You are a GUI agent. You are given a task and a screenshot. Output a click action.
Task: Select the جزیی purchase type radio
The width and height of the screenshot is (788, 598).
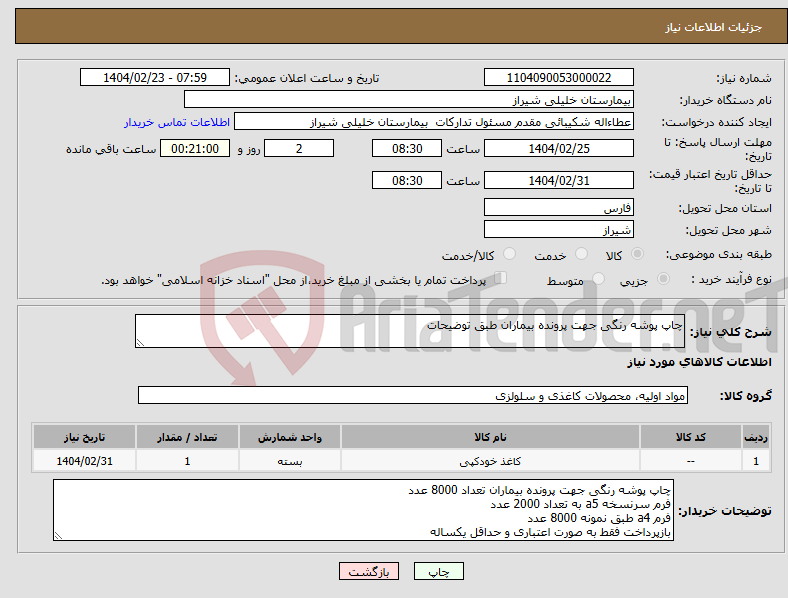663,278
